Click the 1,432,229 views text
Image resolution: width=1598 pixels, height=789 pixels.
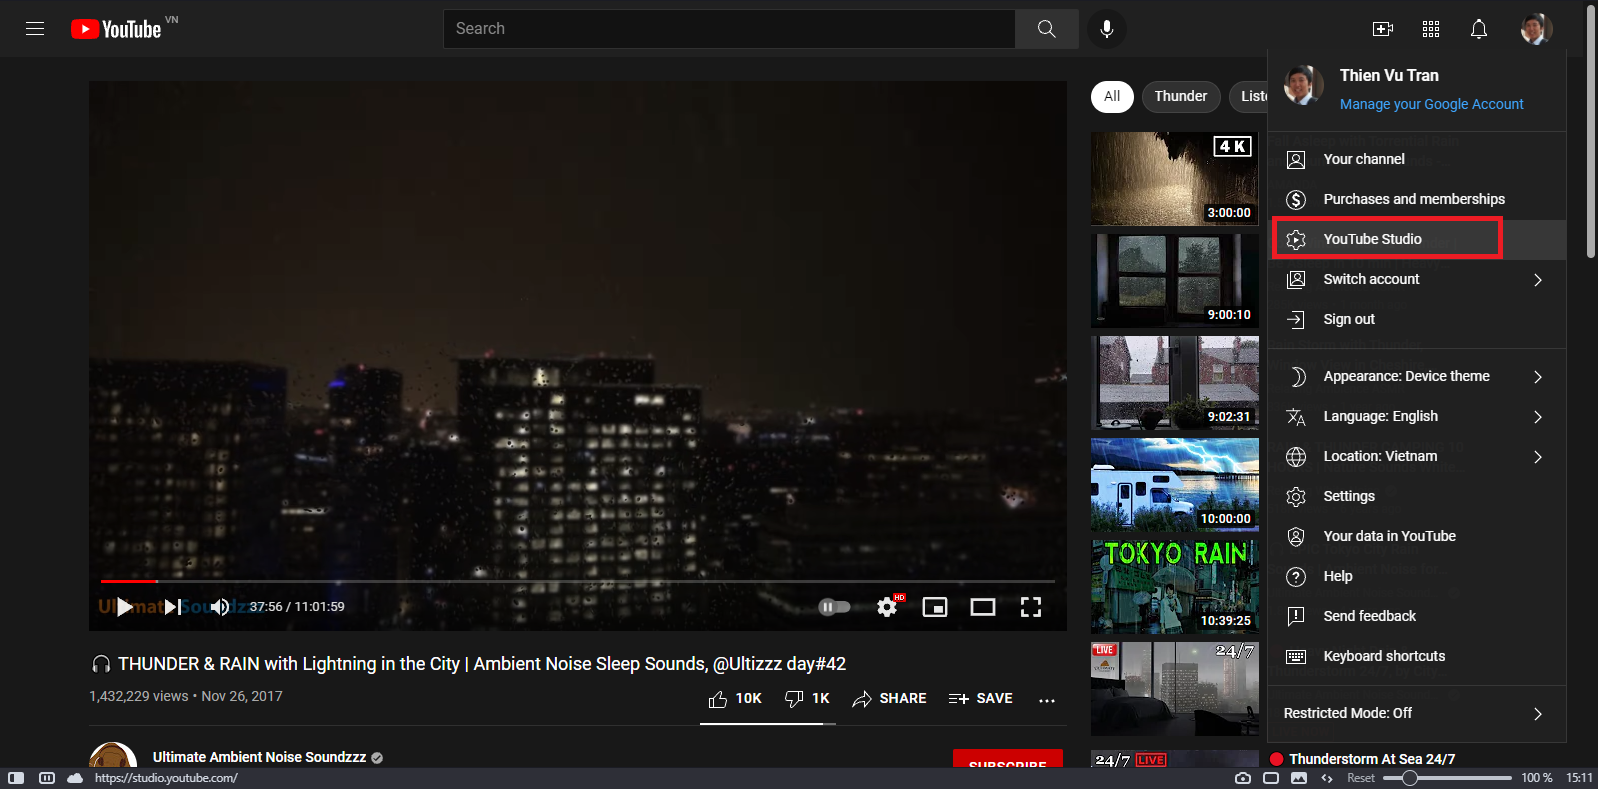[x=138, y=696]
